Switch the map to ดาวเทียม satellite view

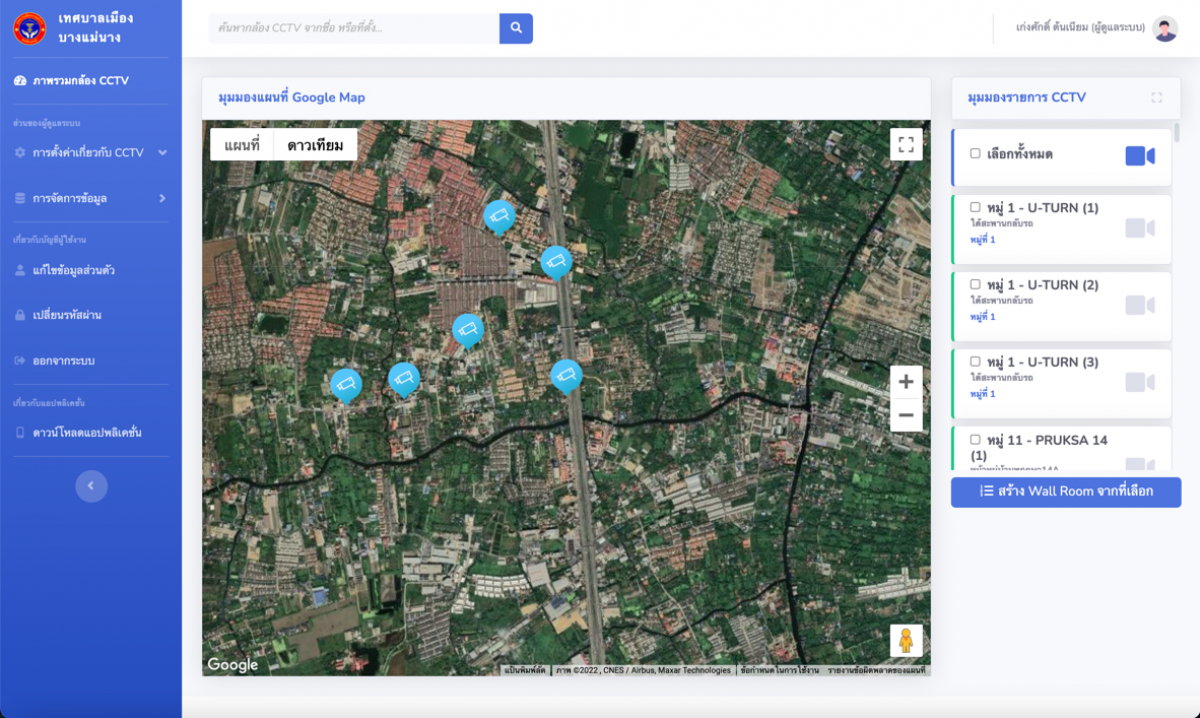(315, 145)
